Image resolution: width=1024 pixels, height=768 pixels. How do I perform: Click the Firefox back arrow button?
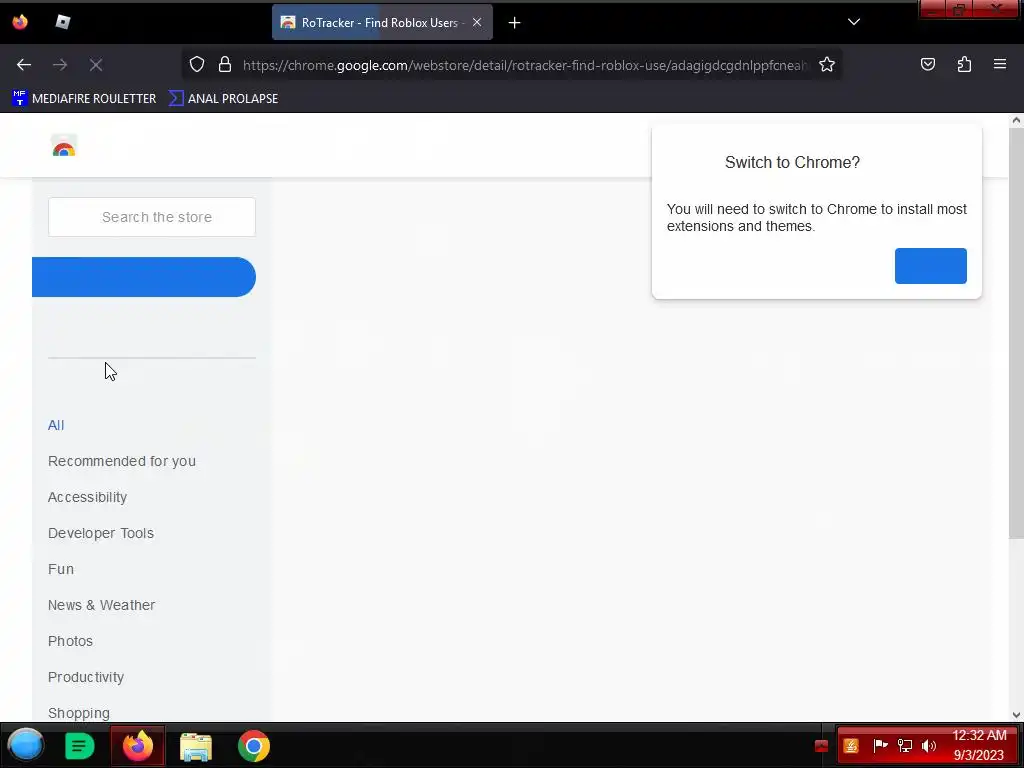coord(24,65)
